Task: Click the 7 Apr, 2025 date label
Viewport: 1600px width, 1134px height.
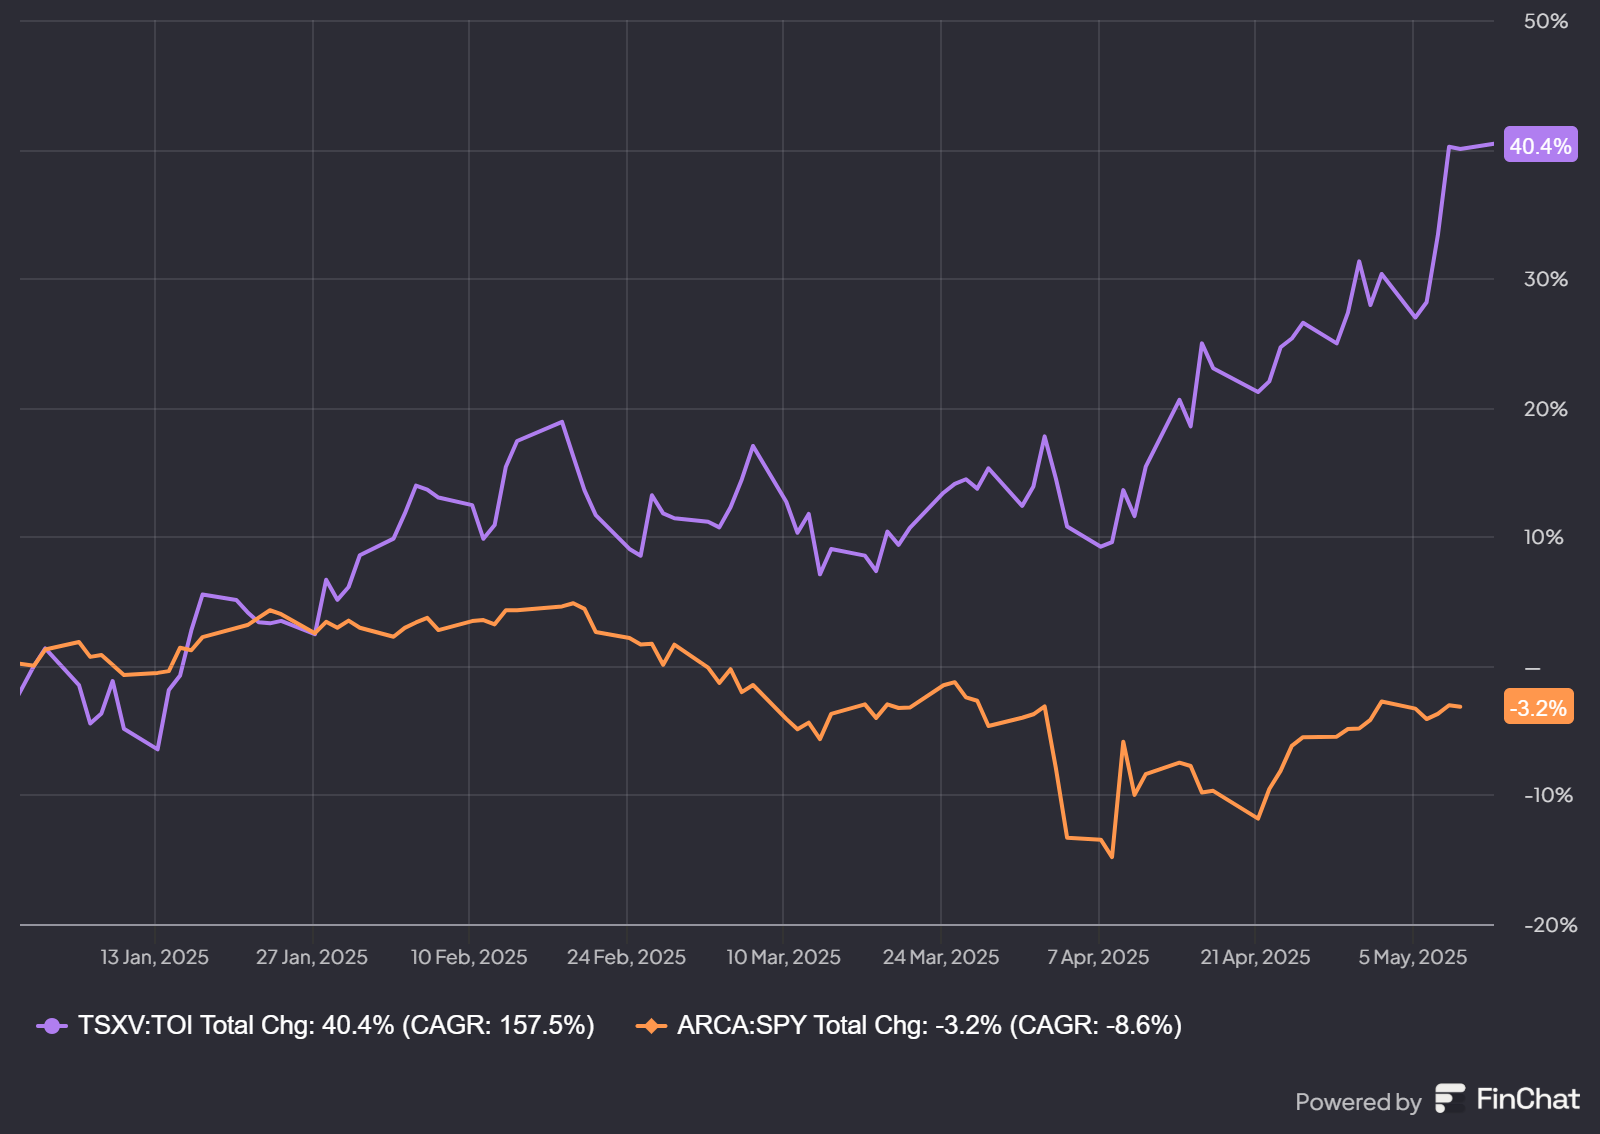Action: click(1098, 957)
